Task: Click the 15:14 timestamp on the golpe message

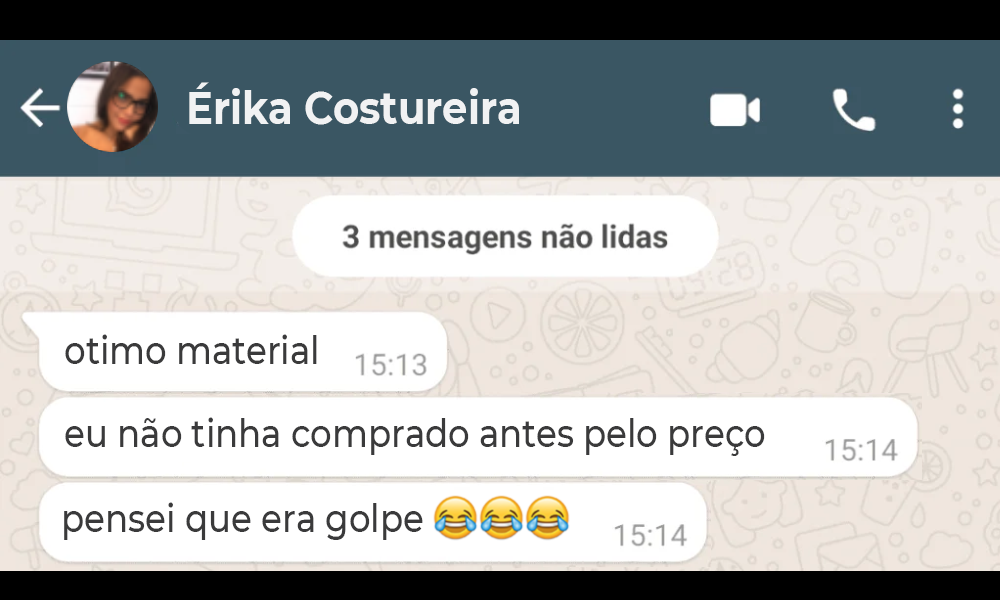Action: 650,535
